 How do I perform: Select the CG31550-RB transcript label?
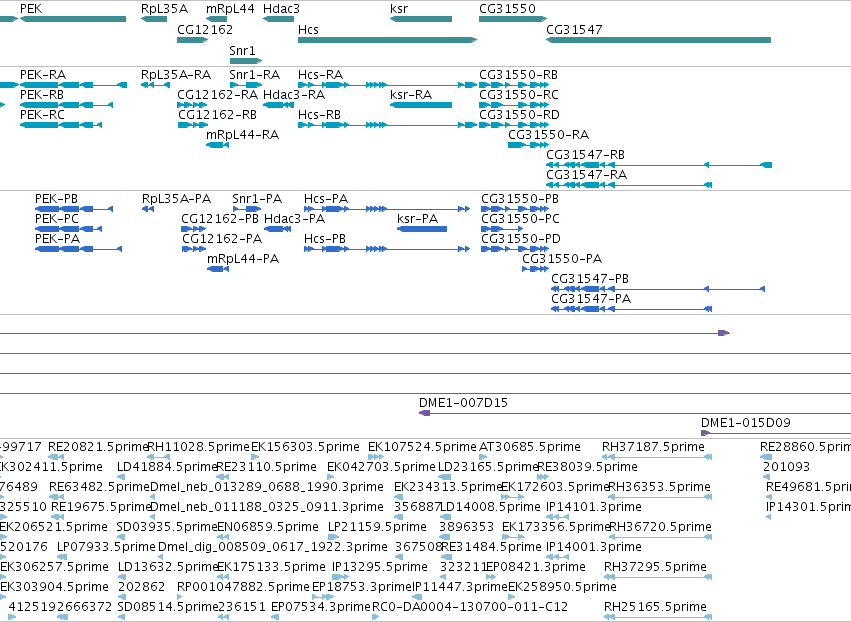[518, 74]
